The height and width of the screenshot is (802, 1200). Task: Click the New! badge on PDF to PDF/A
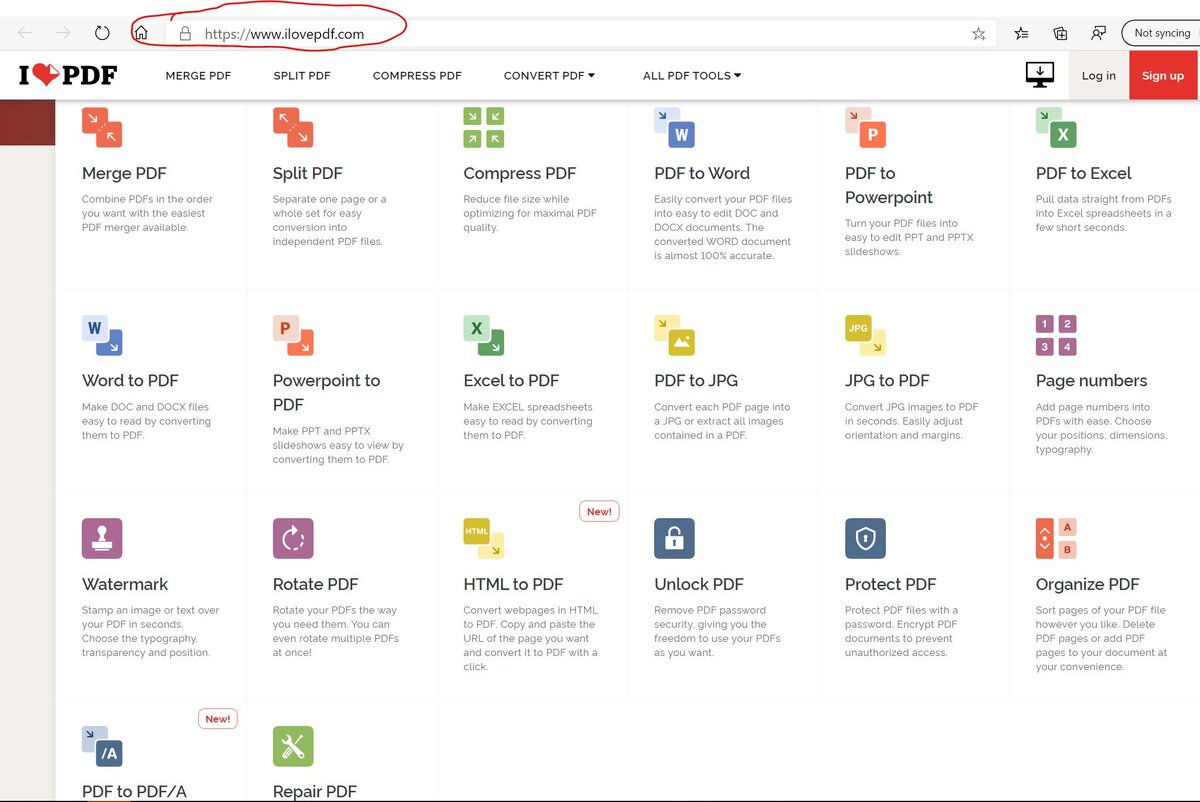pyautogui.click(x=217, y=718)
